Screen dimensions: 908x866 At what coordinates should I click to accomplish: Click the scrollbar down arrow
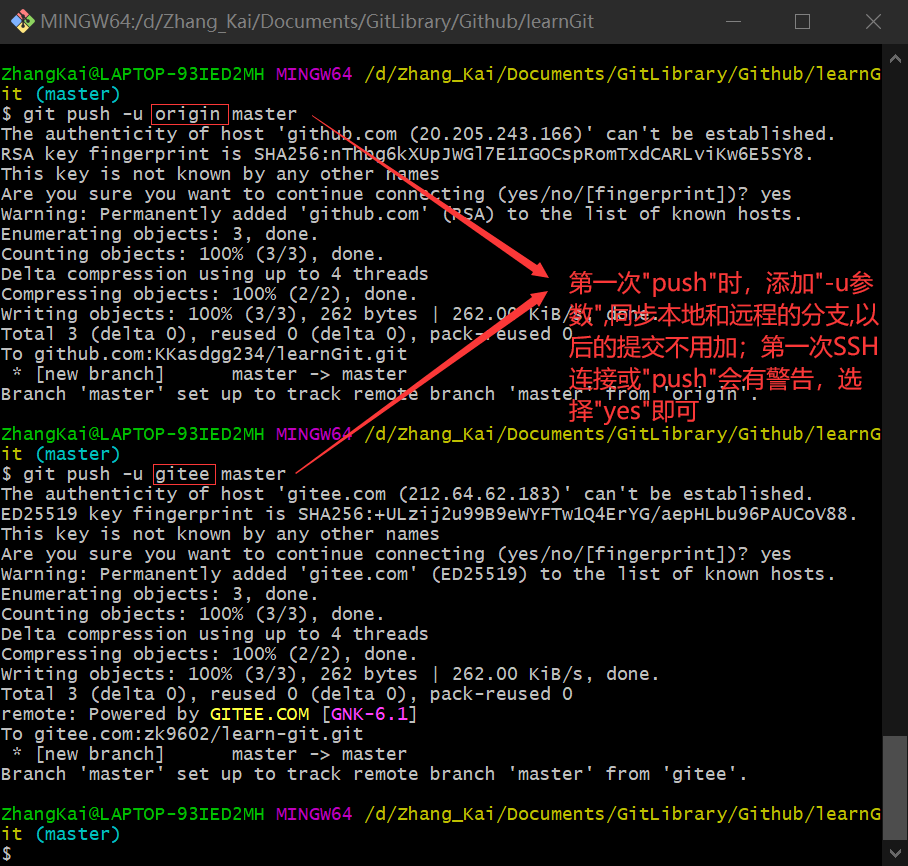coord(895,853)
